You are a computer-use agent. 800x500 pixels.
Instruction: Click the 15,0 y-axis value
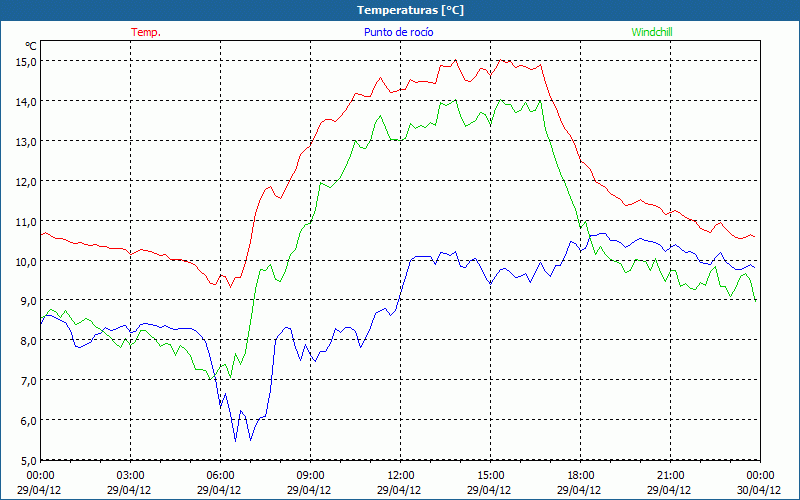pyautogui.click(x=26, y=62)
